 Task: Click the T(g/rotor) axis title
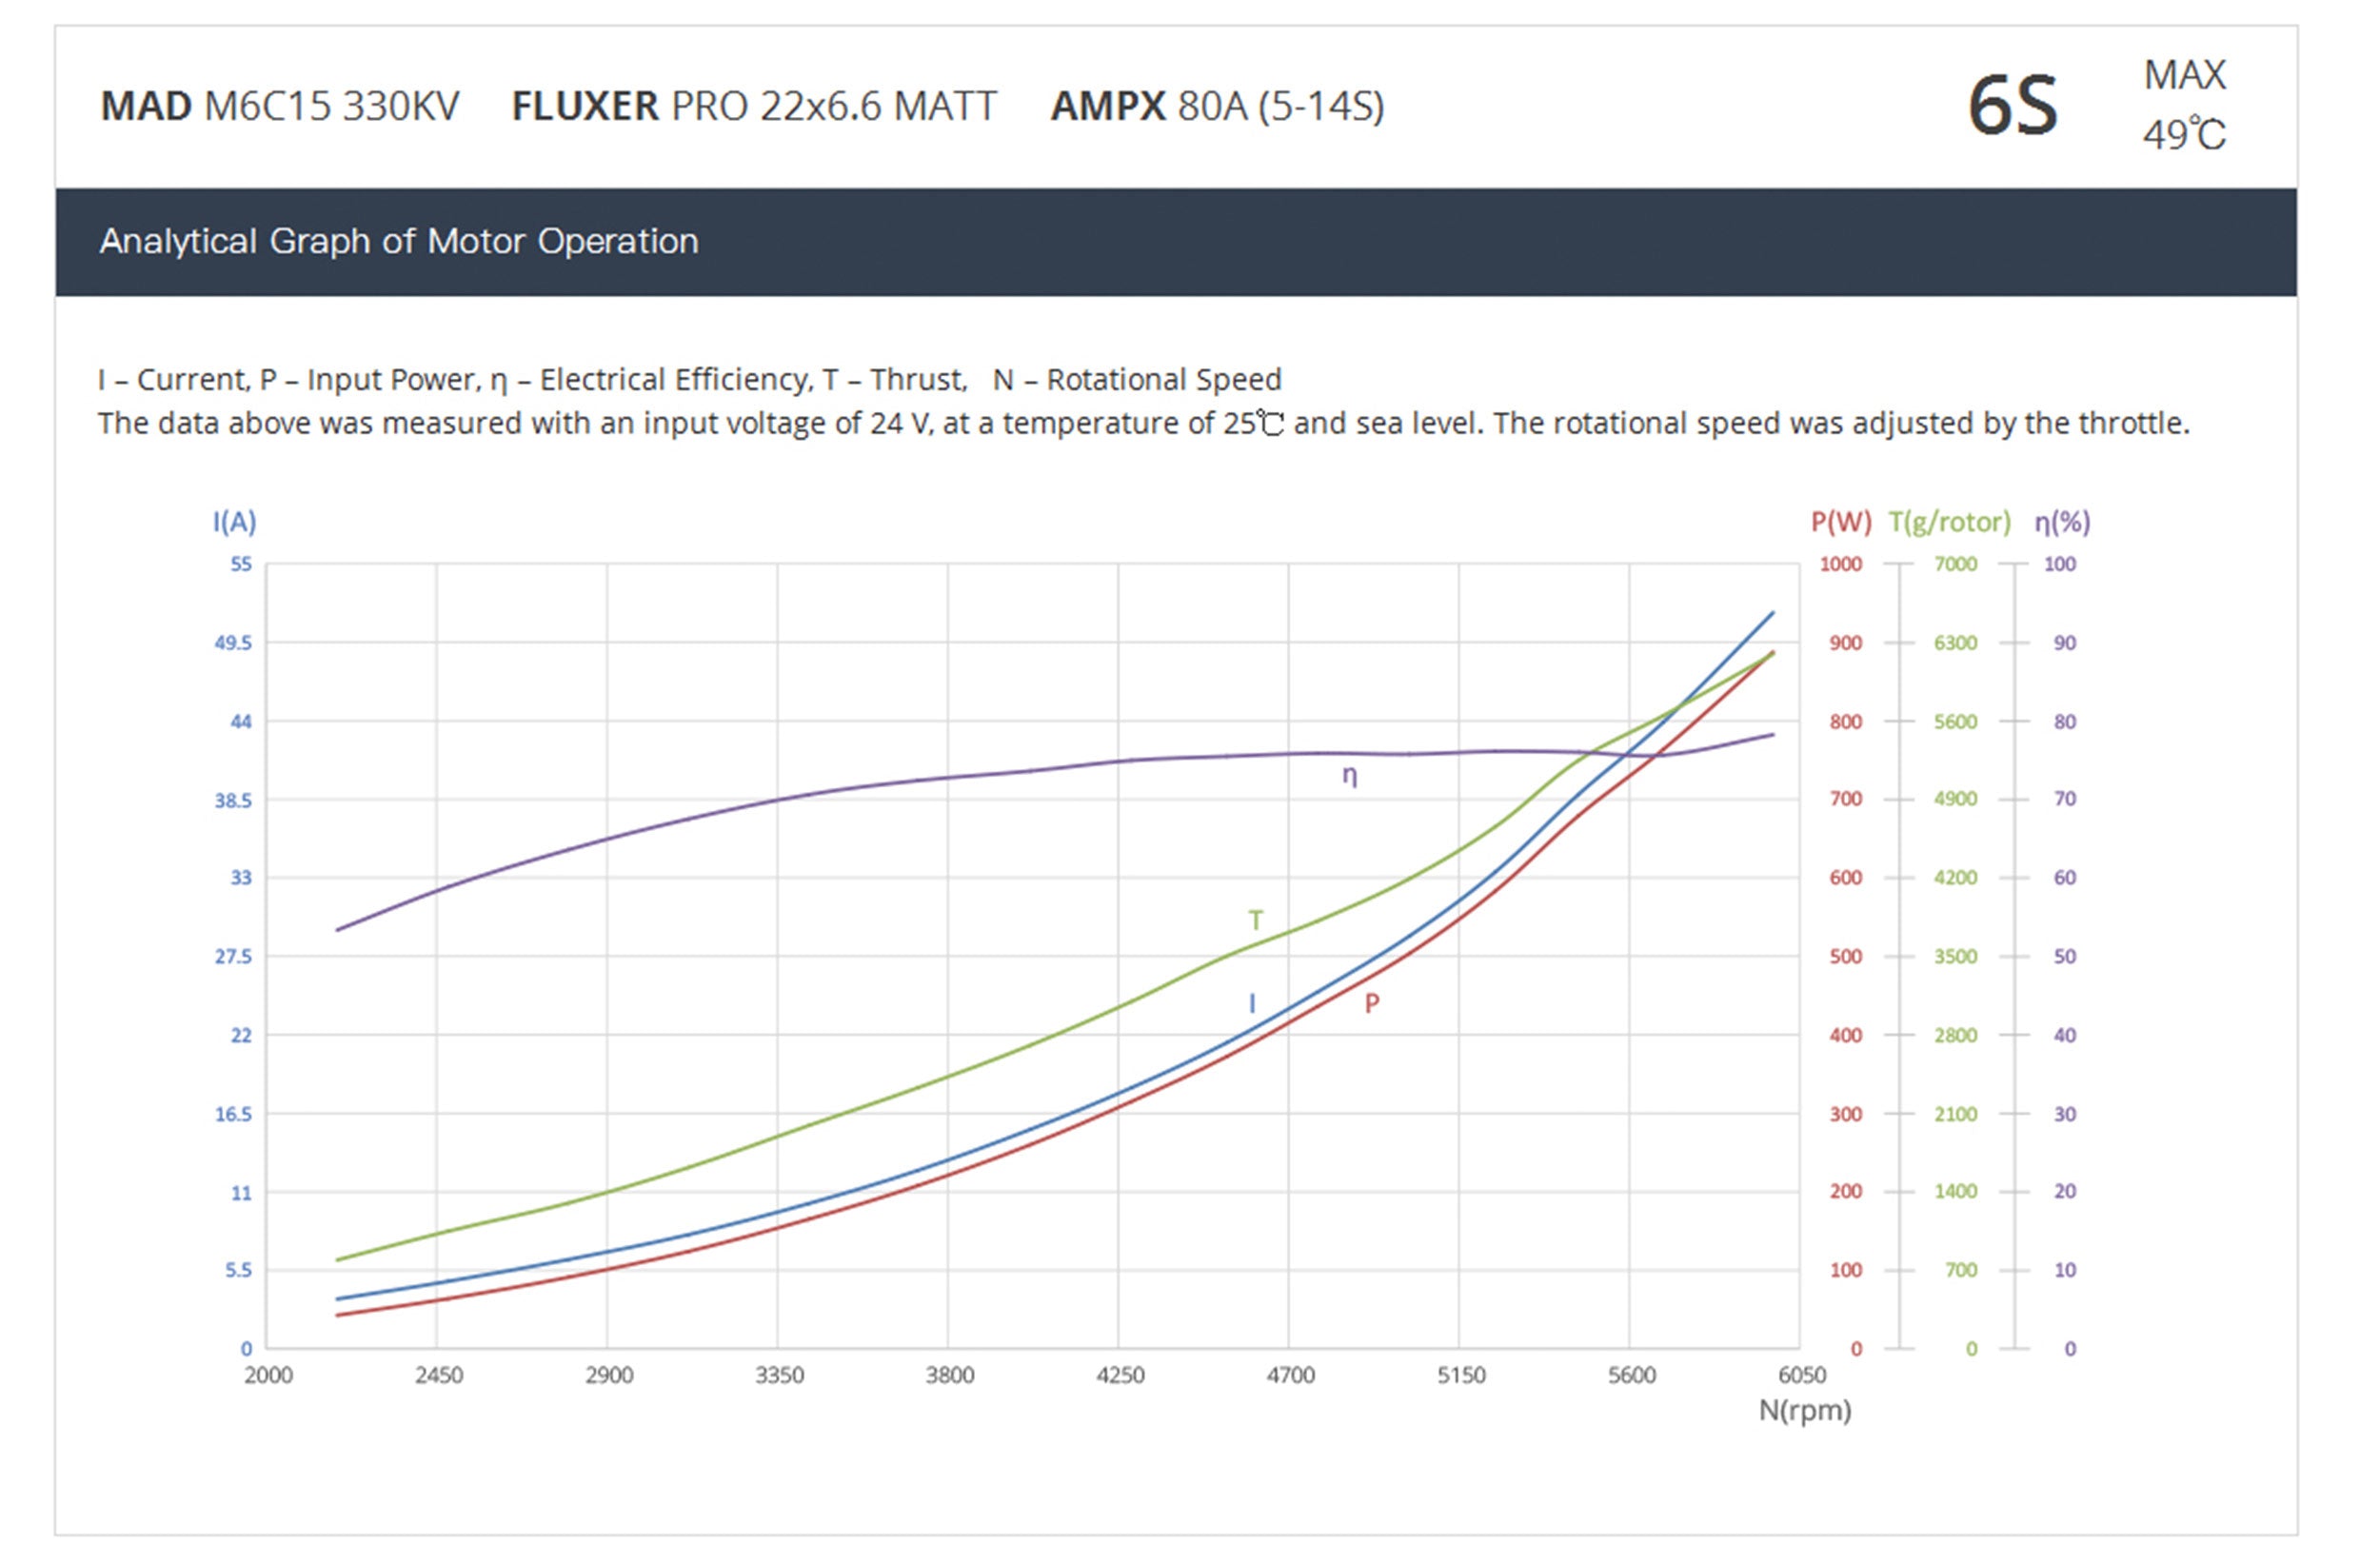point(1948,521)
